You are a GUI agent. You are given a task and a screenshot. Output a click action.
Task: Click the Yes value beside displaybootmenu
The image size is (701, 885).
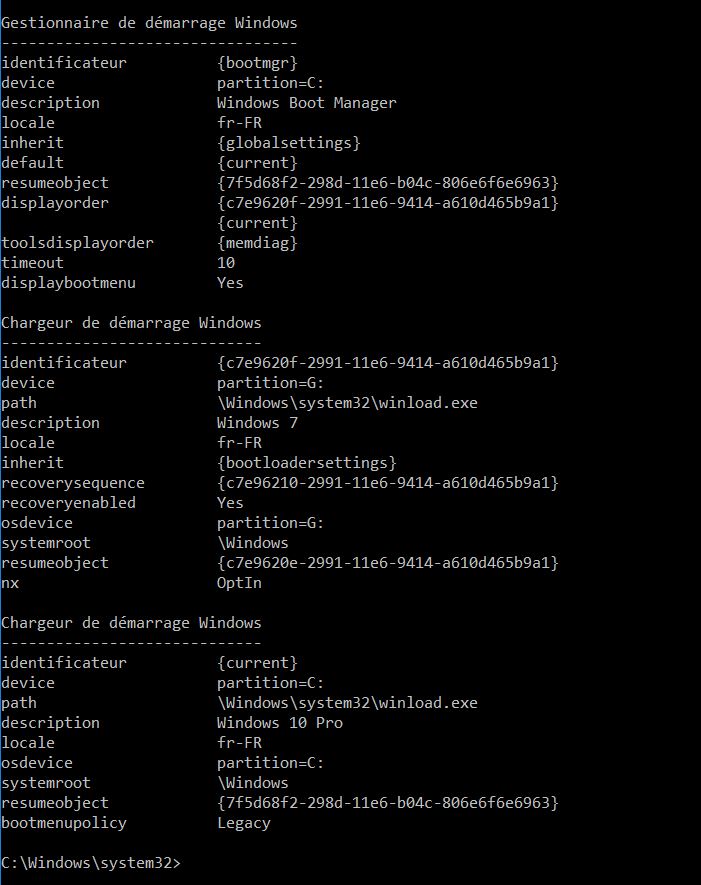230,283
